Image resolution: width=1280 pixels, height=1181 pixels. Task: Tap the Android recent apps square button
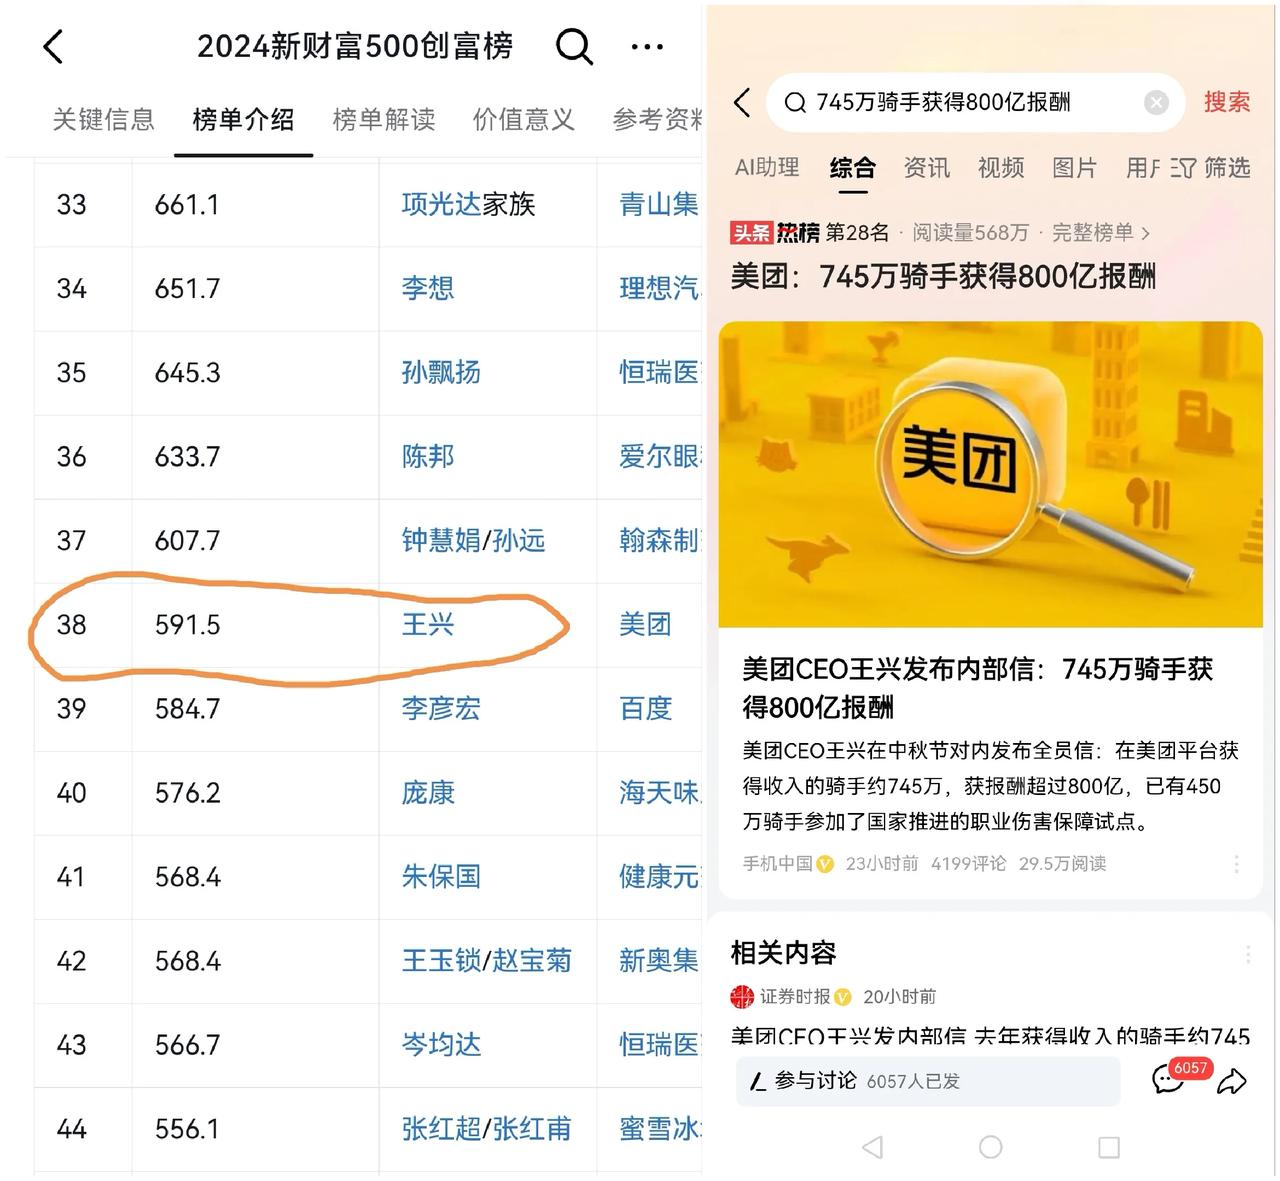(x=1108, y=1147)
